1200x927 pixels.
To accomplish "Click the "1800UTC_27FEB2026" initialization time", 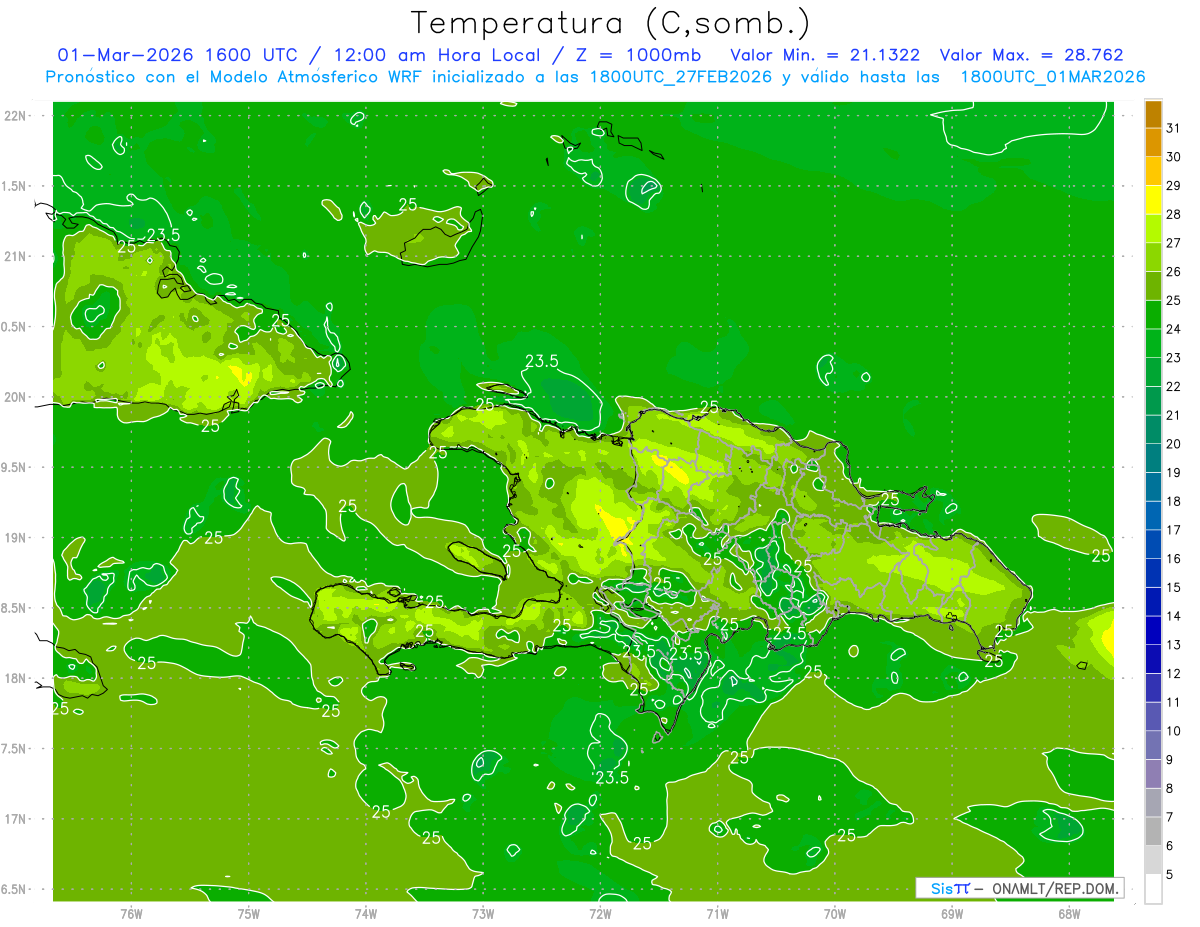I will tap(681, 77).
